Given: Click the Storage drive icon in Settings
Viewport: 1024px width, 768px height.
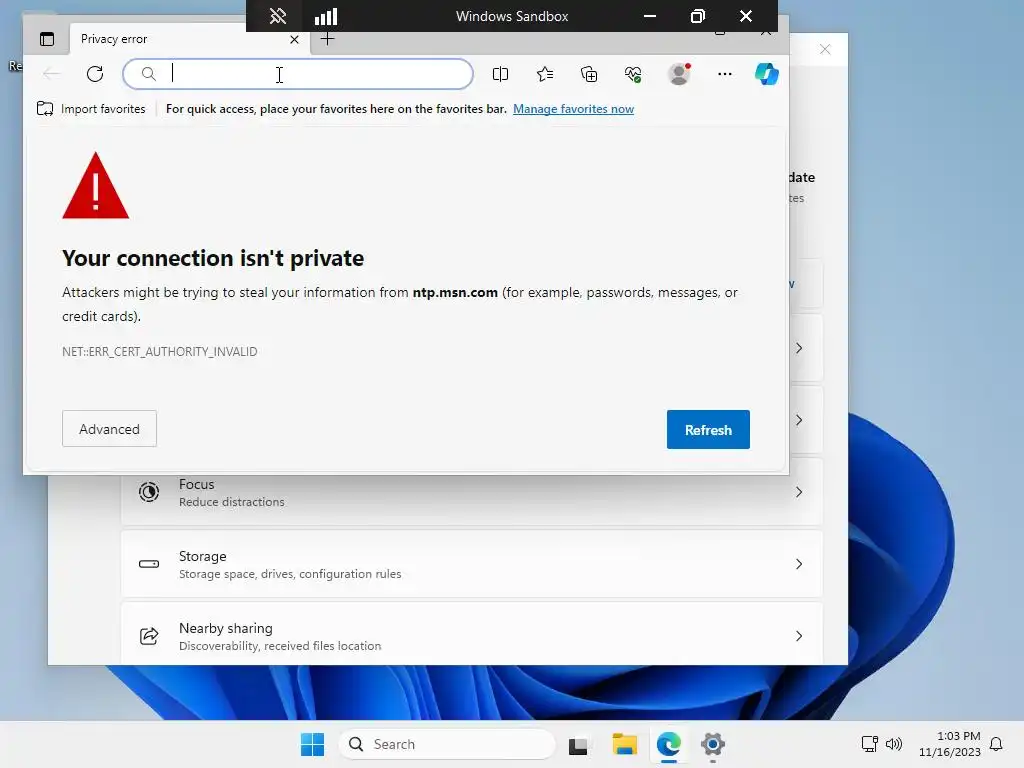Looking at the screenshot, I should point(149,564).
